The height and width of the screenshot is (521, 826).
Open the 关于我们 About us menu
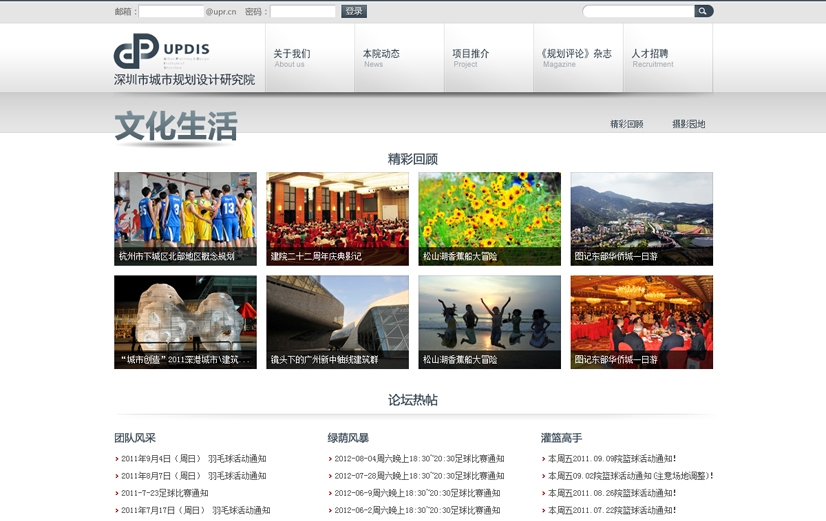292,57
